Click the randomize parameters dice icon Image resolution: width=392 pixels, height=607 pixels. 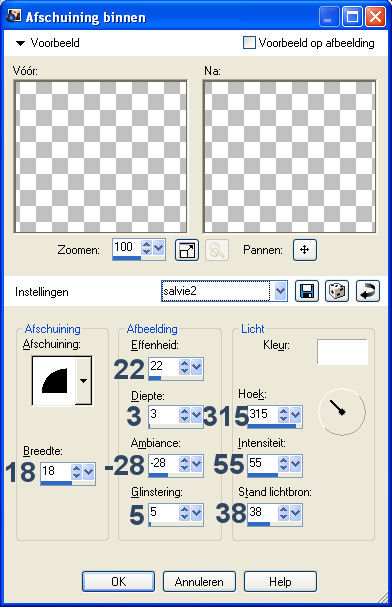pyautogui.click(x=337, y=291)
